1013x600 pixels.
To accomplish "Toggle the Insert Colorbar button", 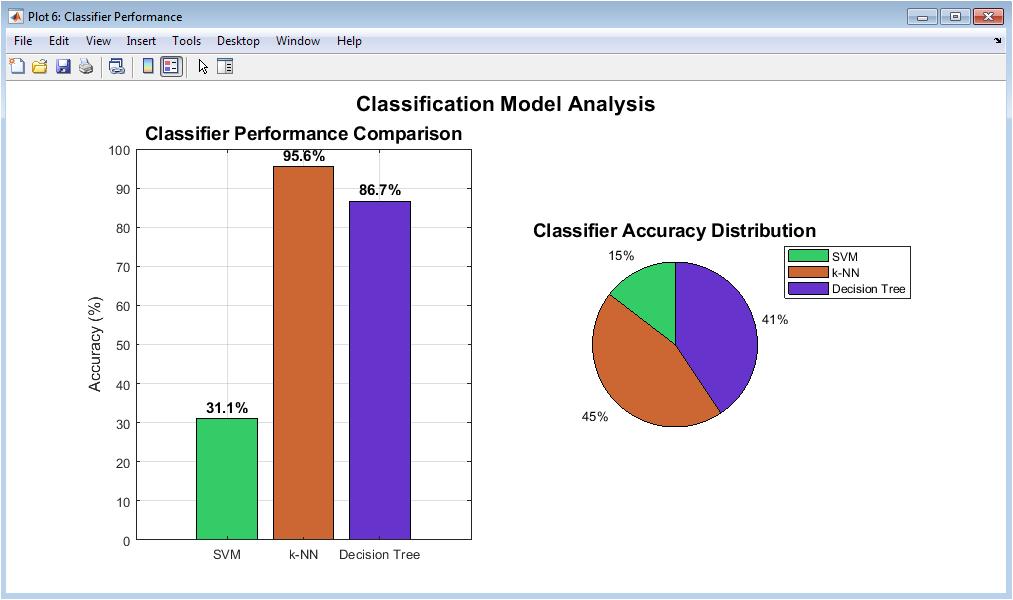I will (148, 67).
